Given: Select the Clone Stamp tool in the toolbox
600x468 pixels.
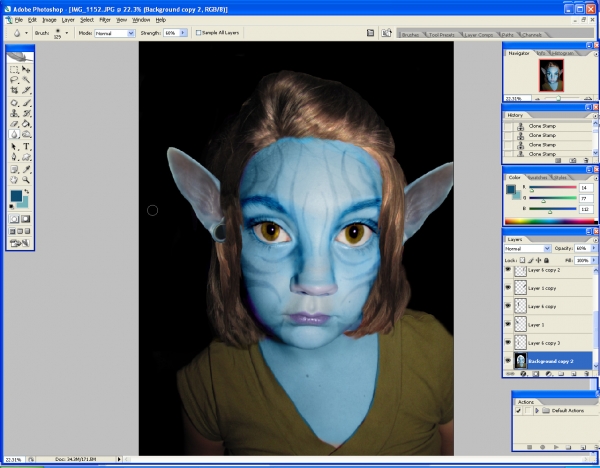Looking at the screenshot, I should click(x=14, y=113).
